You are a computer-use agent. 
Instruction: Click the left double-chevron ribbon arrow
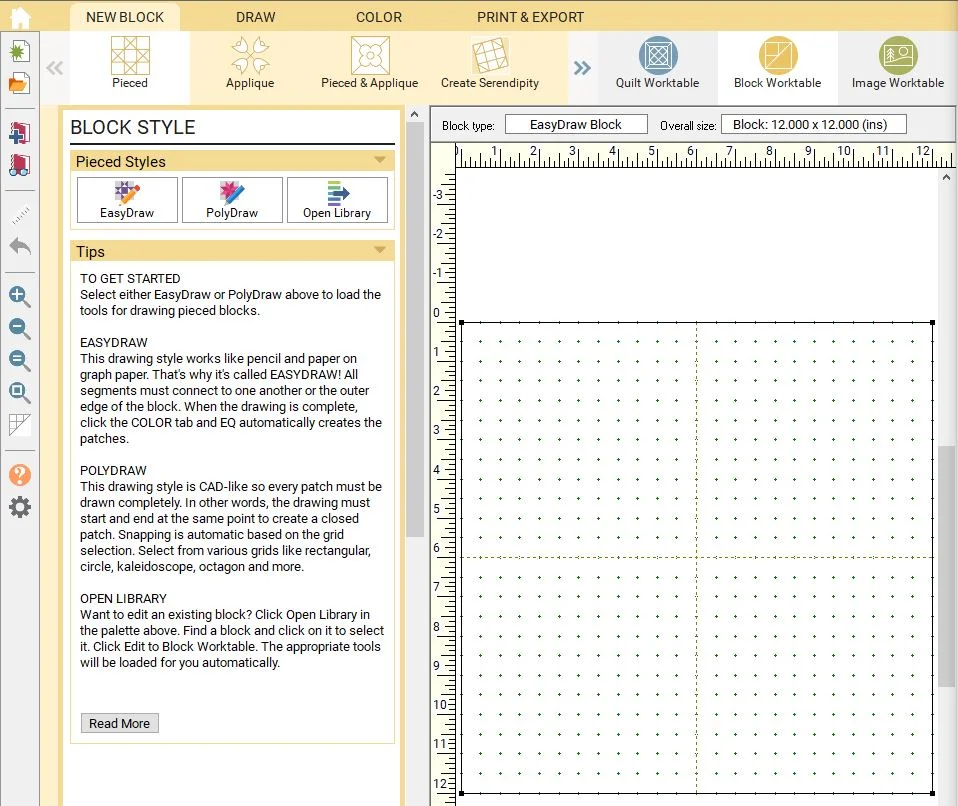(54, 68)
